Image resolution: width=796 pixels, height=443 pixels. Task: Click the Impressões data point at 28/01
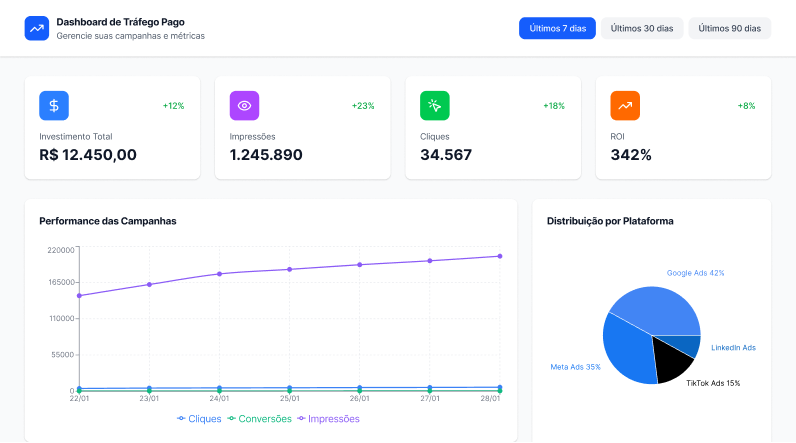click(x=500, y=256)
